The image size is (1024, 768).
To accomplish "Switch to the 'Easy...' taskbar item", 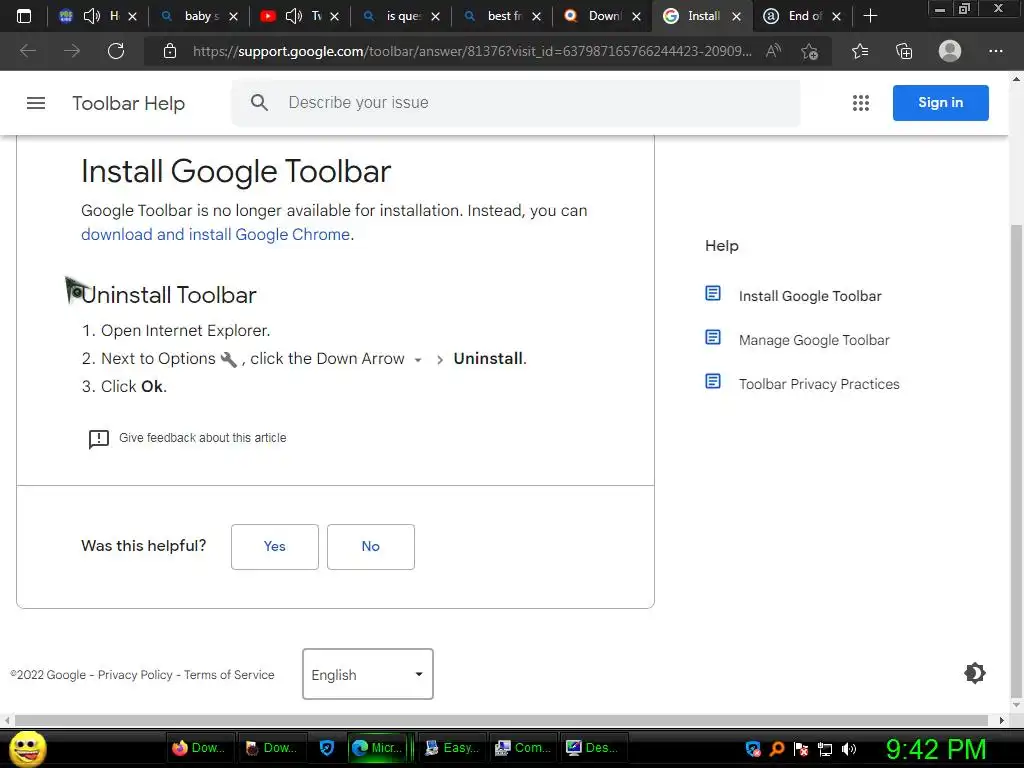I will 451,748.
